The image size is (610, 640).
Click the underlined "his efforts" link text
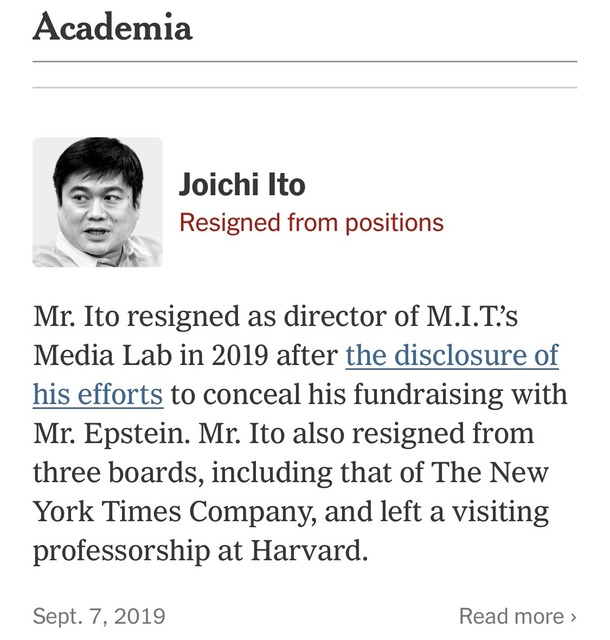(x=97, y=394)
